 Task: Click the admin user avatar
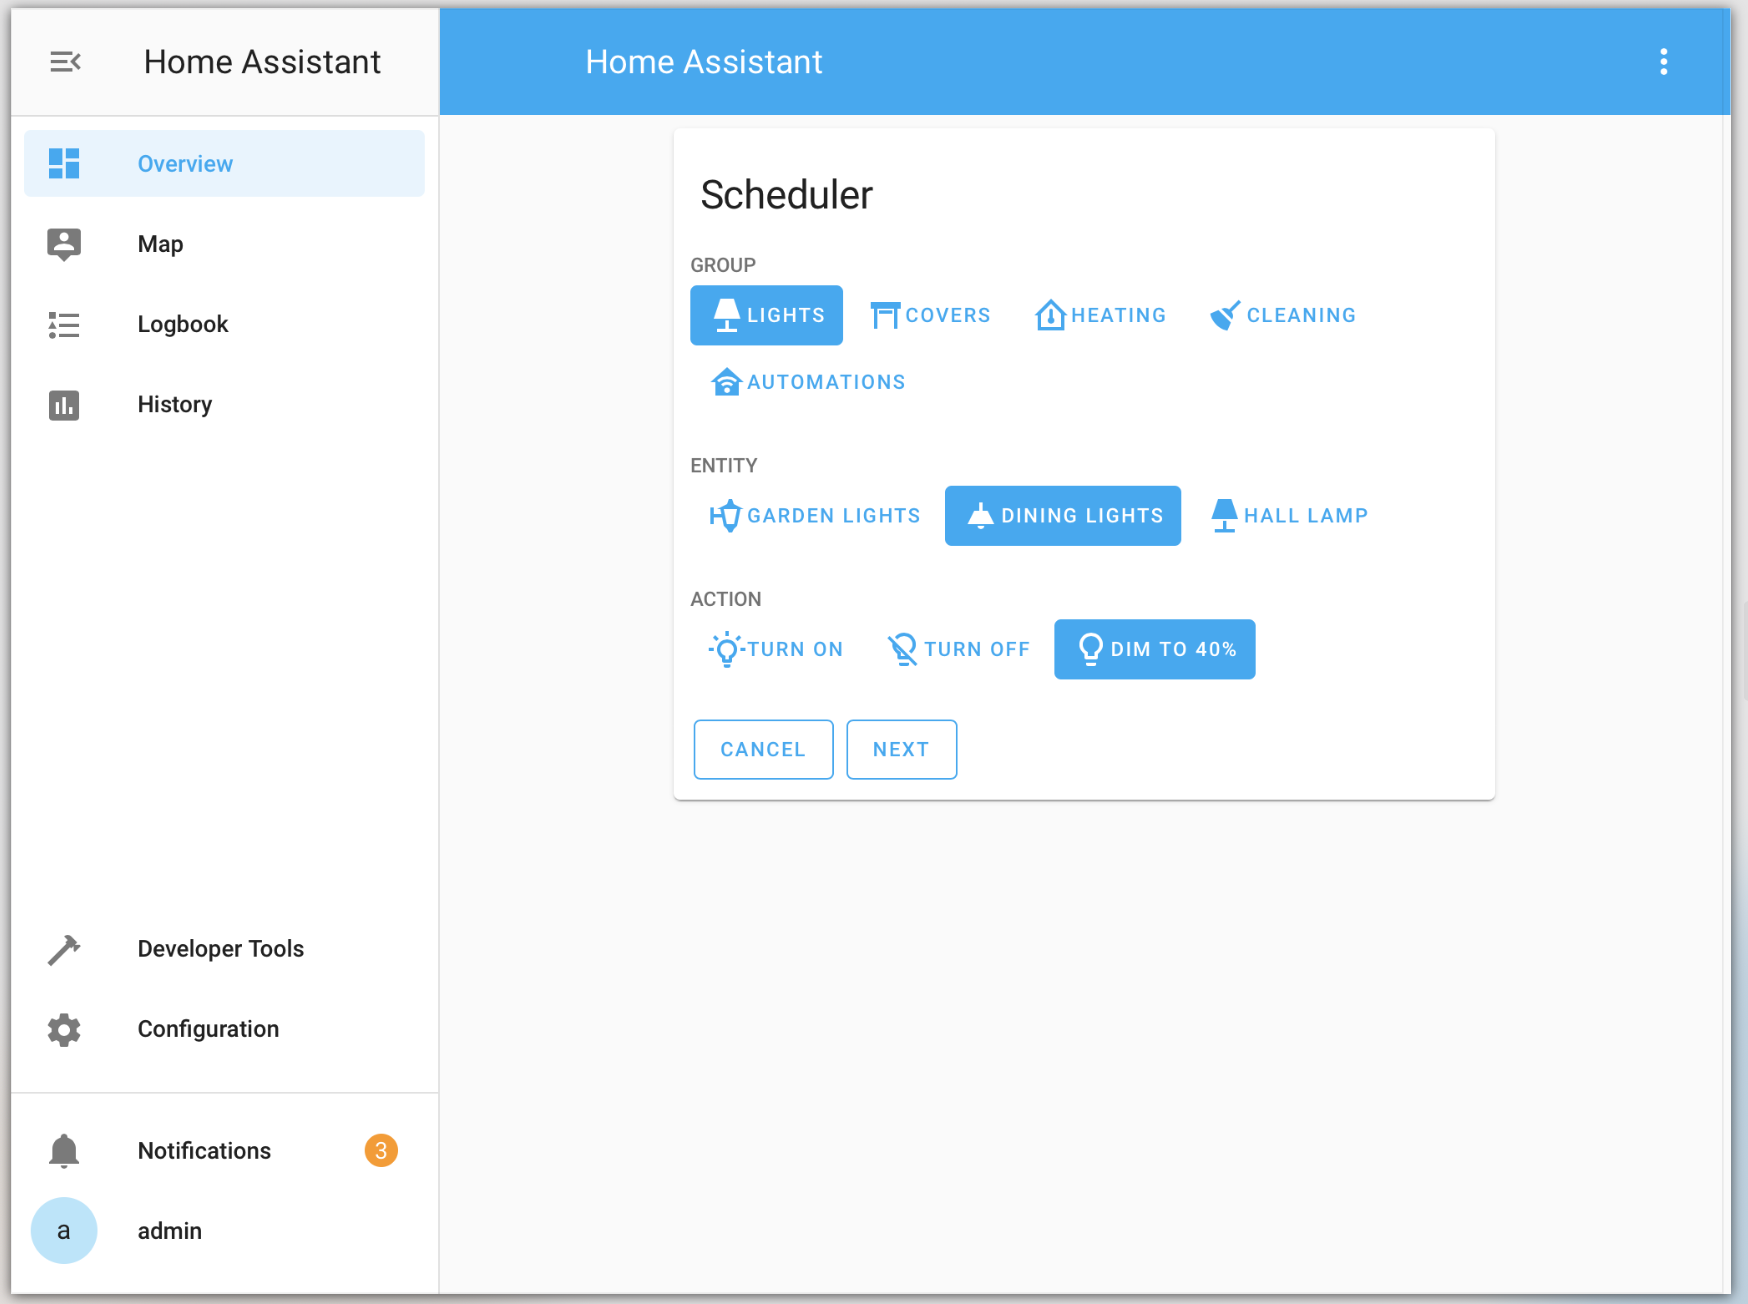(x=64, y=1231)
